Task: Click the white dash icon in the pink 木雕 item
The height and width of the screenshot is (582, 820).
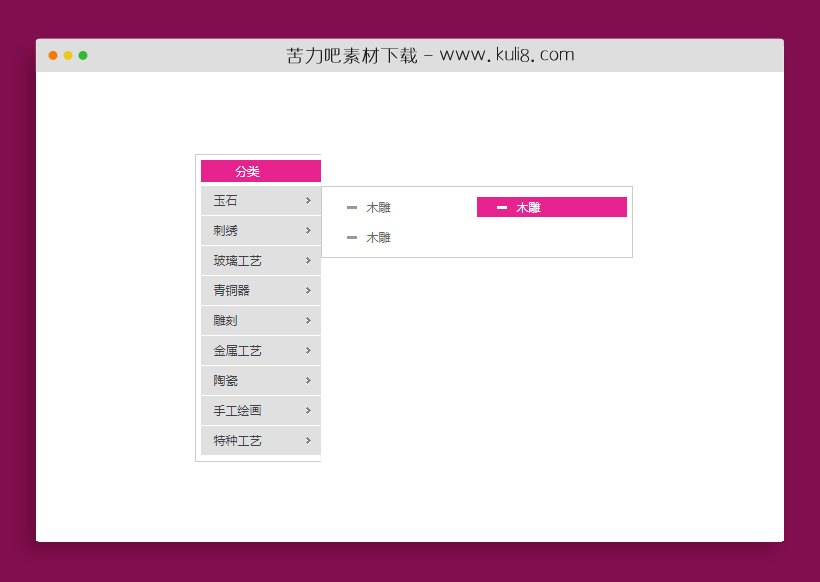Action: pos(502,207)
